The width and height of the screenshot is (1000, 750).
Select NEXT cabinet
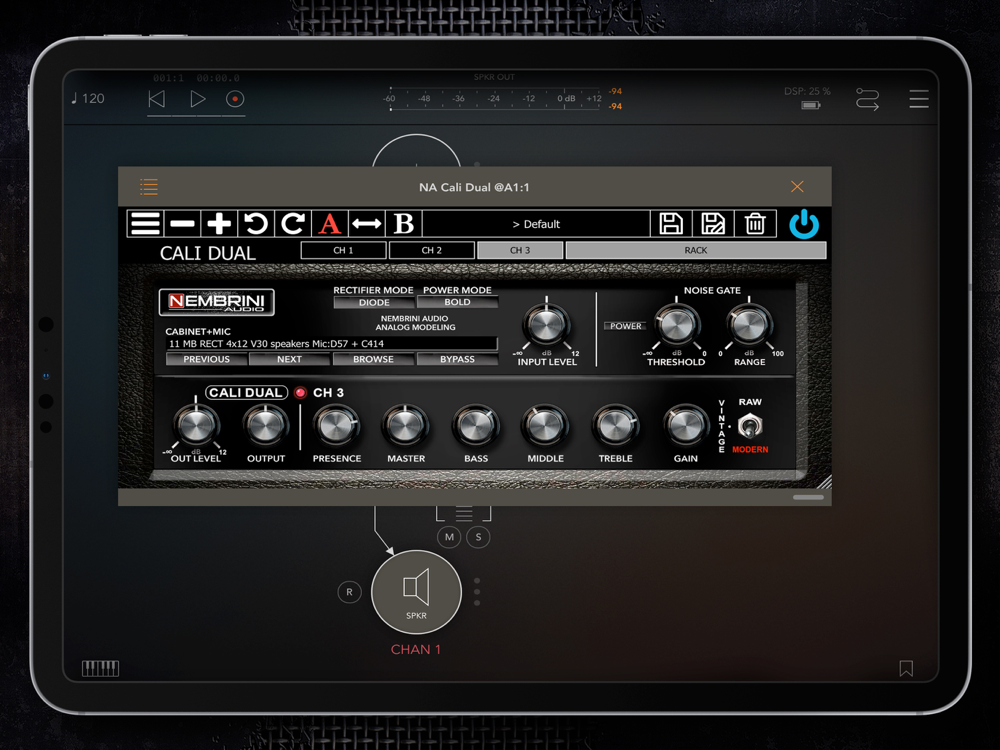pos(290,359)
